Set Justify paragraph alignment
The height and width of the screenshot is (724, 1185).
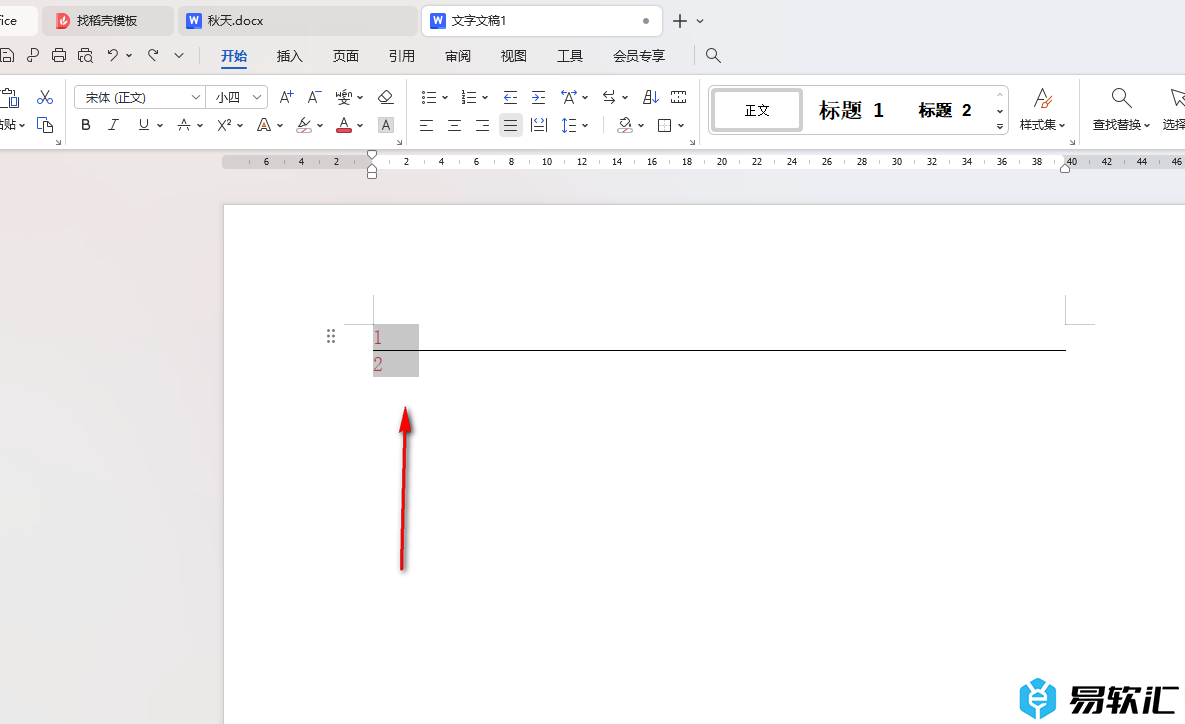(511, 125)
